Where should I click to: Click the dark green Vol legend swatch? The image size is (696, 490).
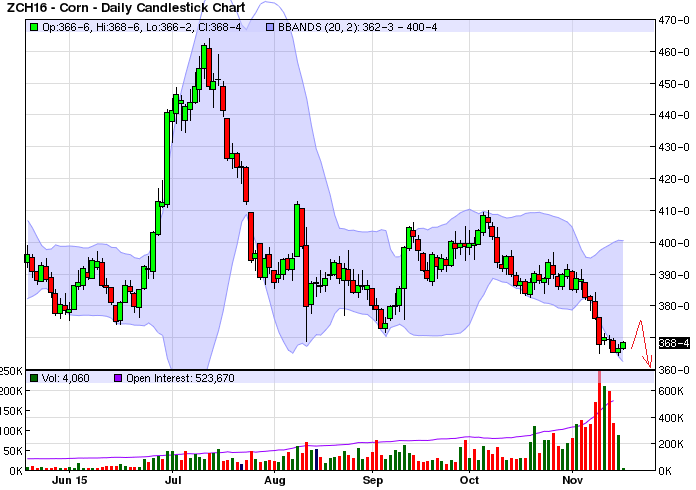[x=35, y=378]
